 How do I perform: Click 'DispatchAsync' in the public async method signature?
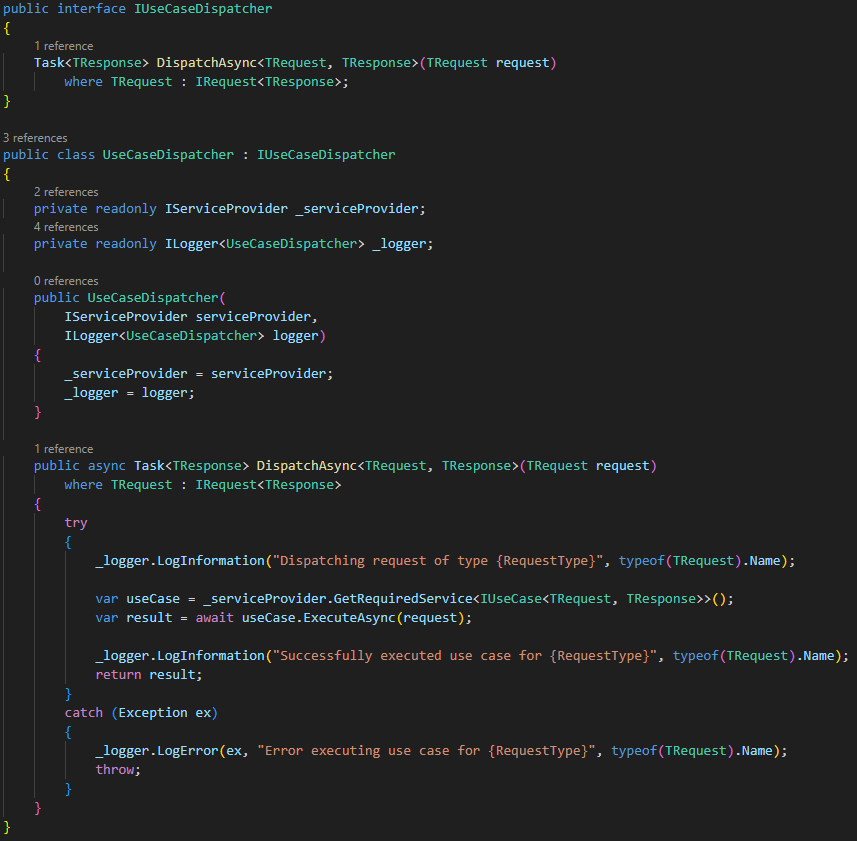pyautogui.click(x=307, y=466)
